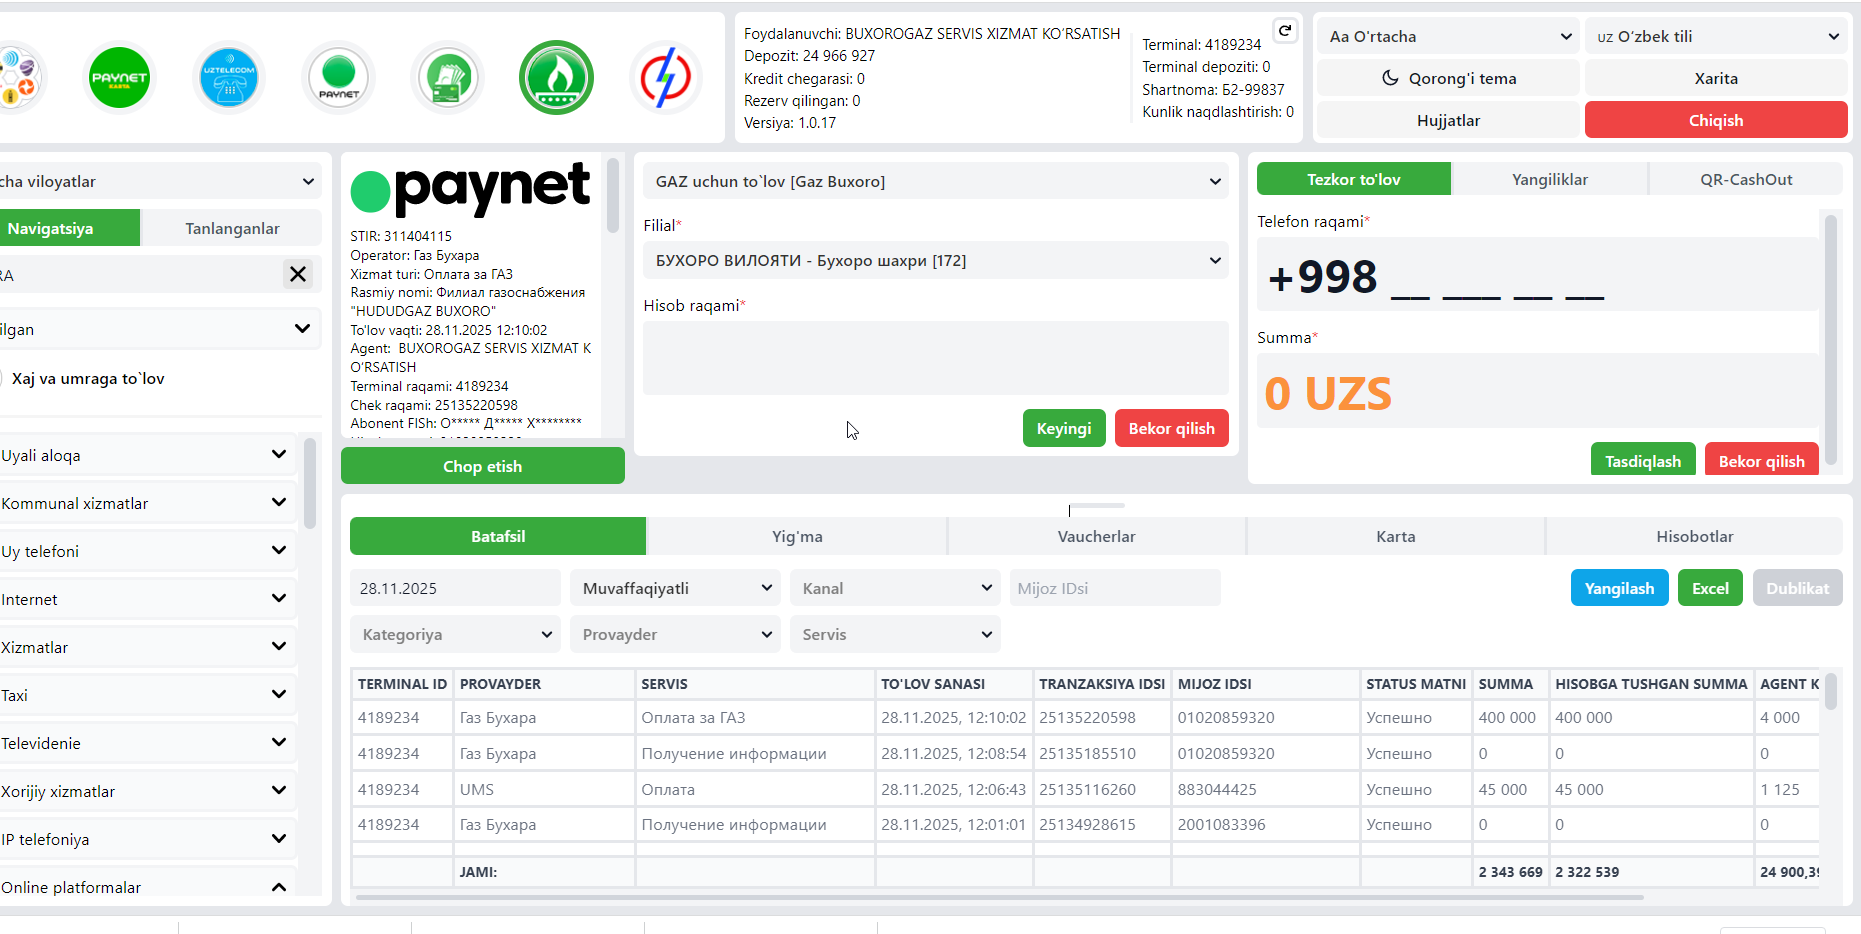The height and width of the screenshot is (934, 1861).
Task: Switch to the Navigatsiya tab
Action: tap(68, 228)
